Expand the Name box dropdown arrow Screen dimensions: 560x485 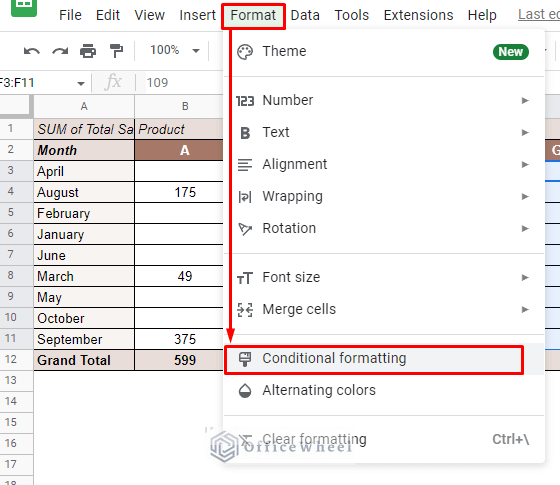[81, 84]
